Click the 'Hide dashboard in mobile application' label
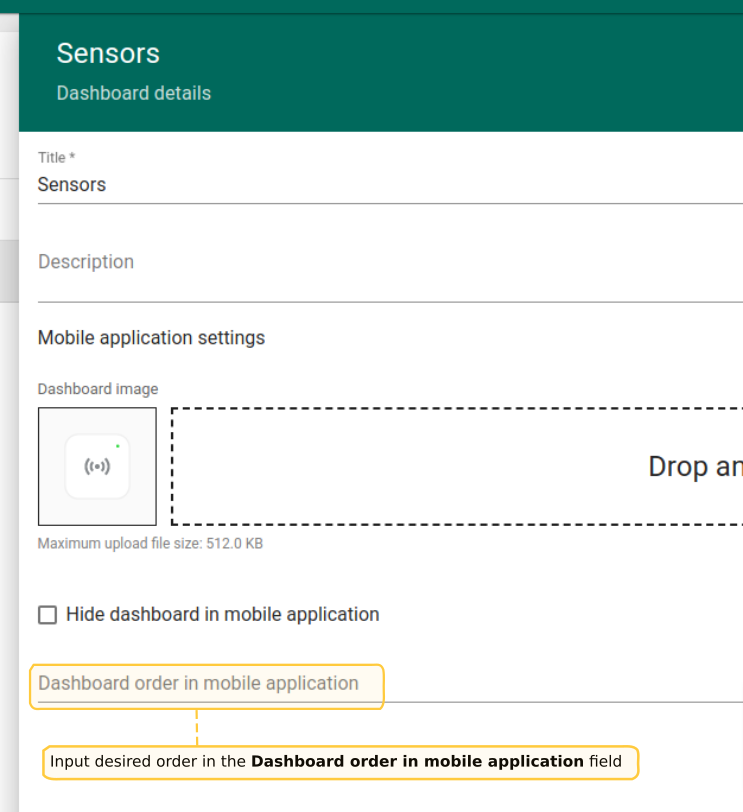The width and height of the screenshot is (743, 812). coord(222,614)
